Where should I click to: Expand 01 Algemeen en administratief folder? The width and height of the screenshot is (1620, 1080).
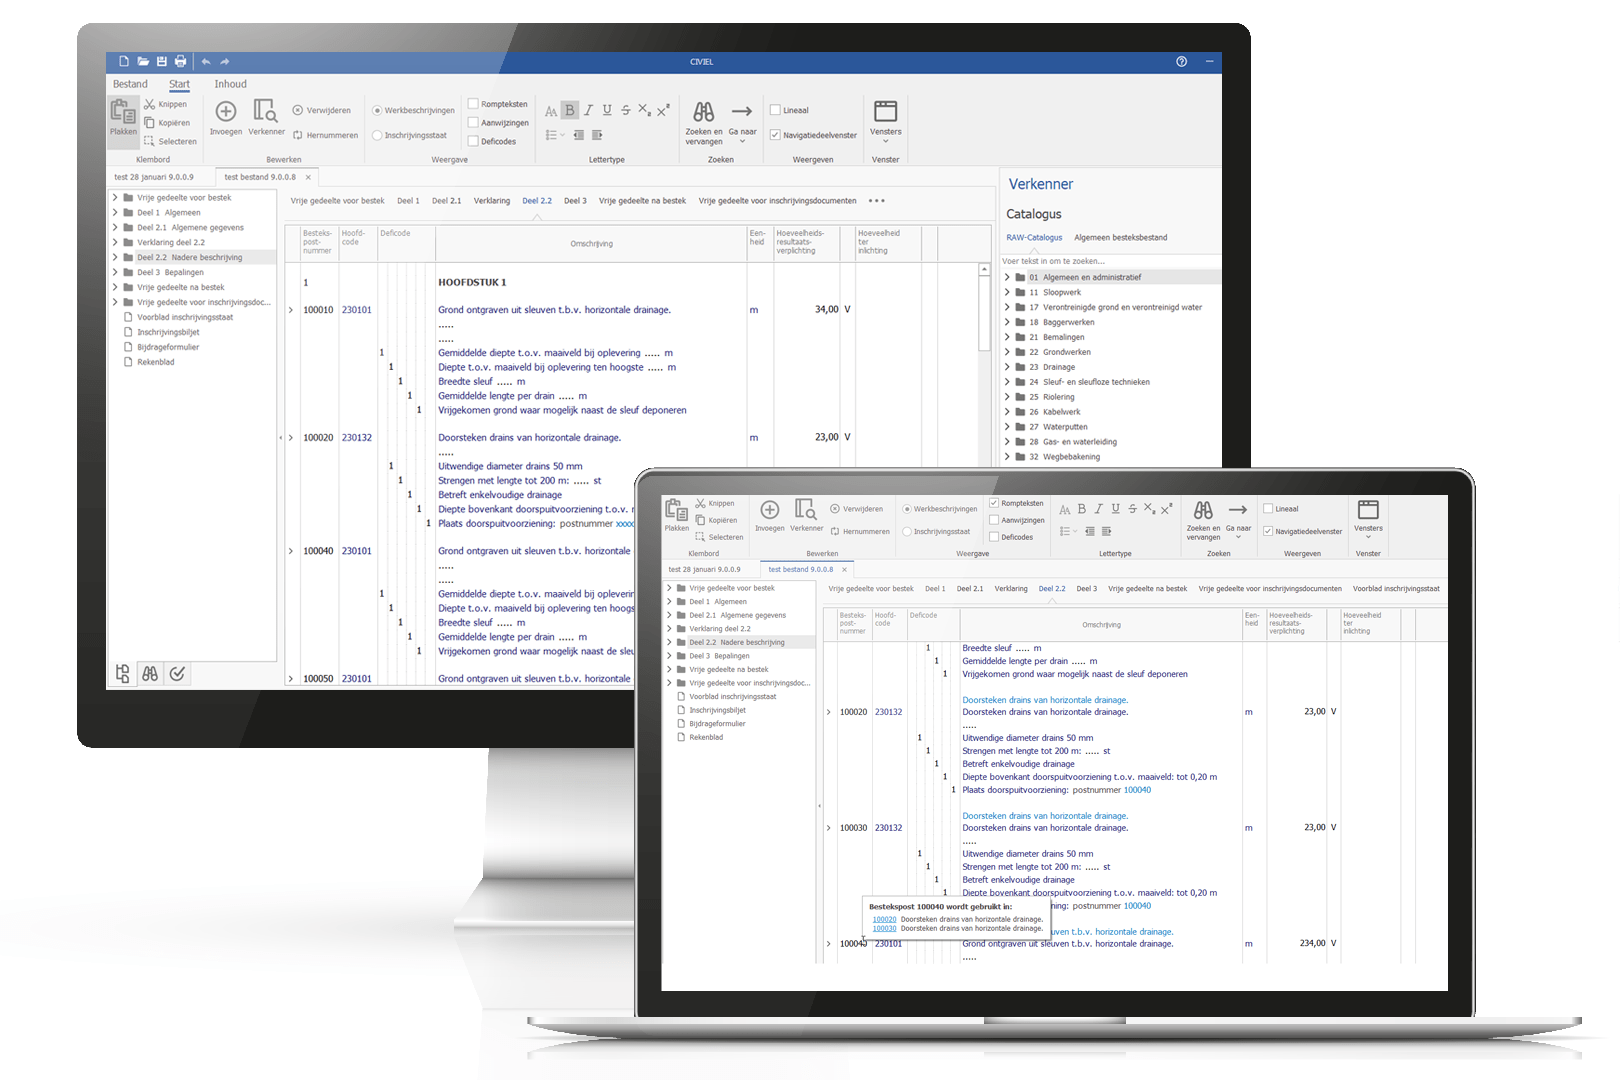pyautogui.click(x=1007, y=277)
